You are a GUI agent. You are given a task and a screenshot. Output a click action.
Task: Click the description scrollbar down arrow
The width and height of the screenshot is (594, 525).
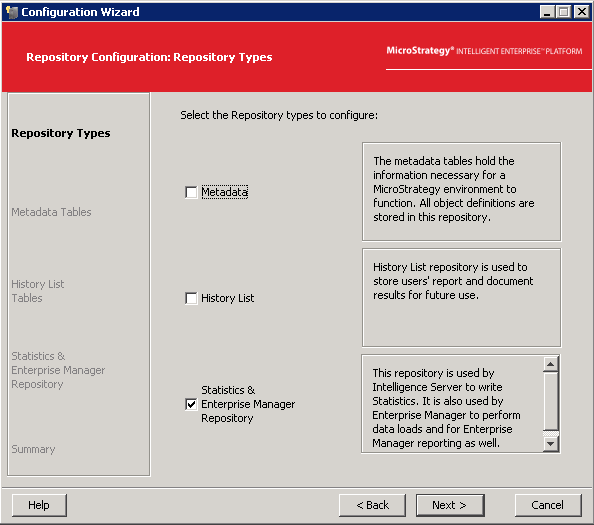pyautogui.click(x=550, y=444)
